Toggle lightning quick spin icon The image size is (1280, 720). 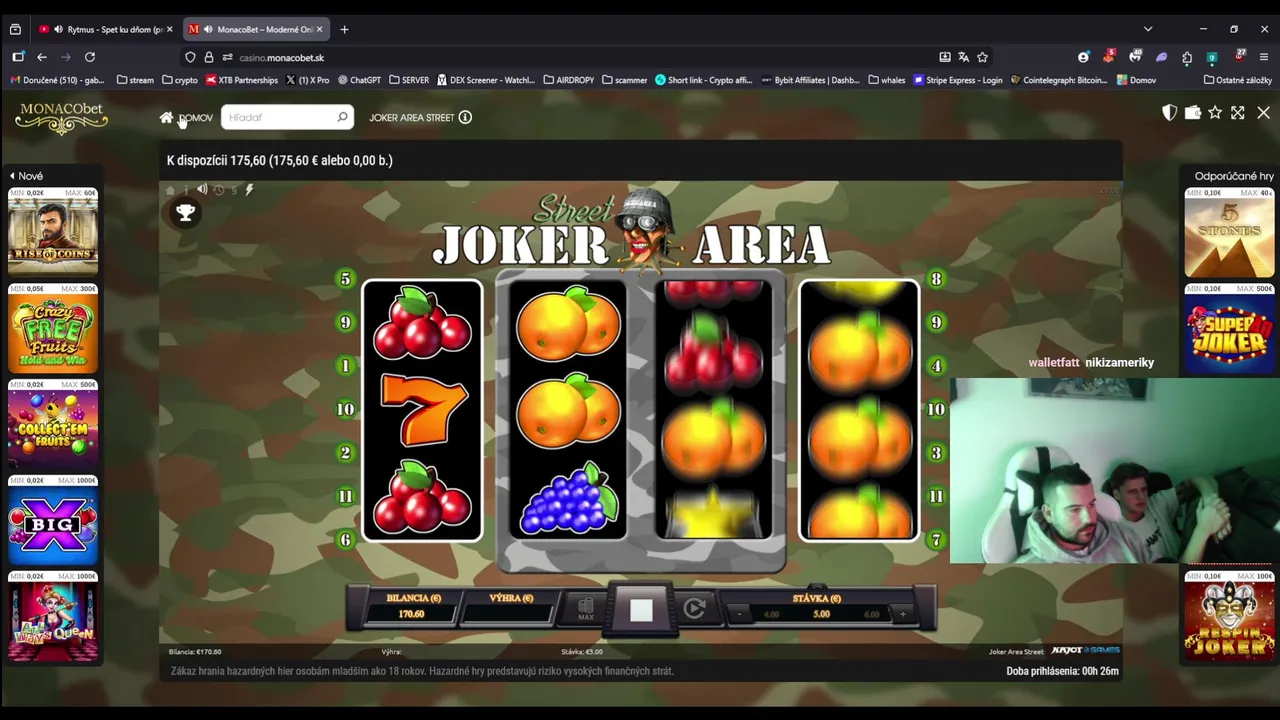click(250, 190)
